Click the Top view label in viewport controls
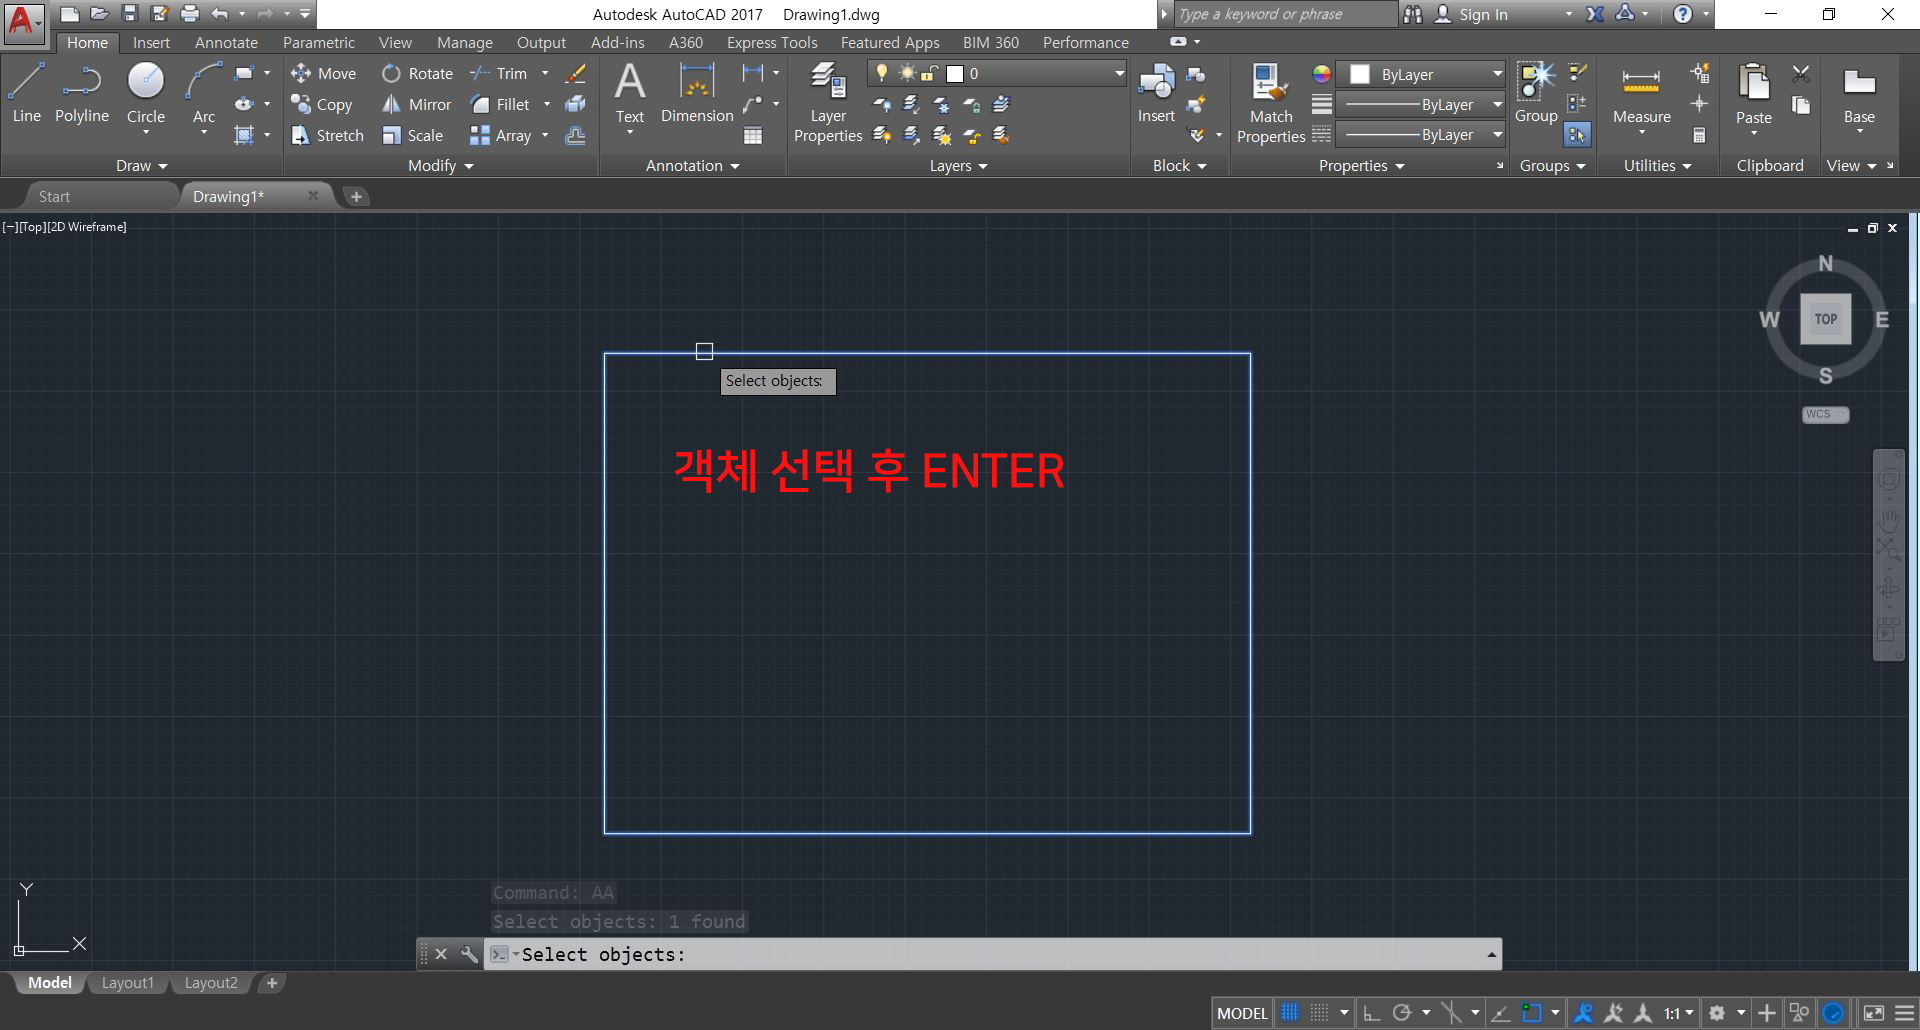 33,227
